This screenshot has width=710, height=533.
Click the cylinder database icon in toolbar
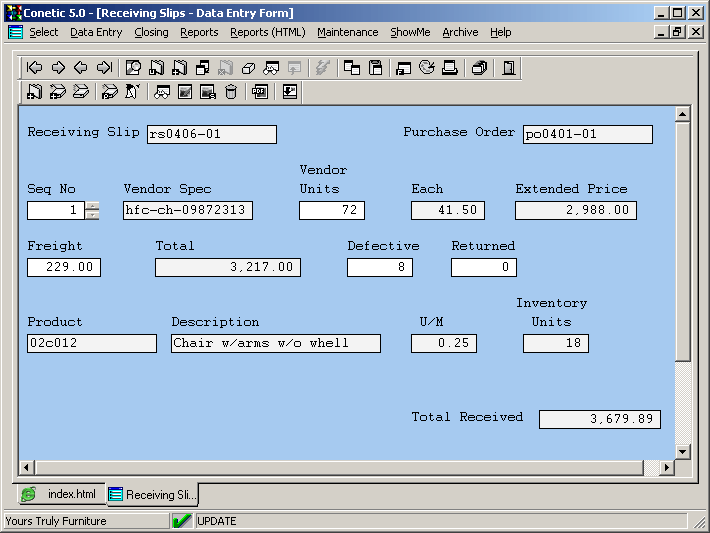[231, 92]
